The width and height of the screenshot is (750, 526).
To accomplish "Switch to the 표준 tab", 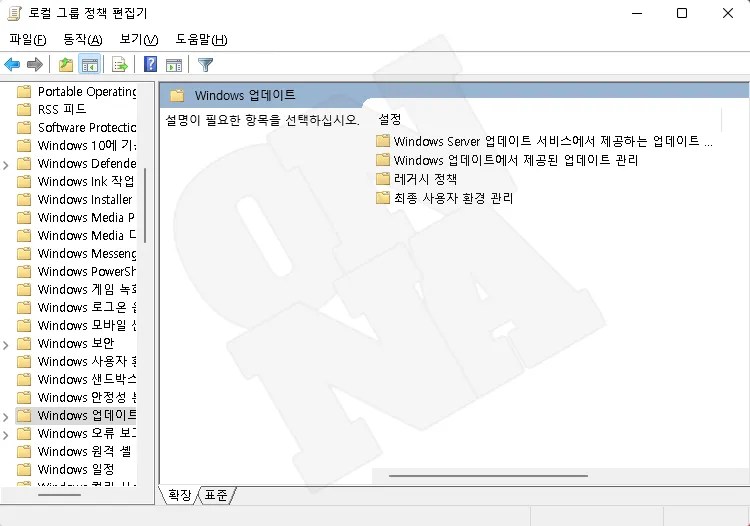I will point(216,495).
